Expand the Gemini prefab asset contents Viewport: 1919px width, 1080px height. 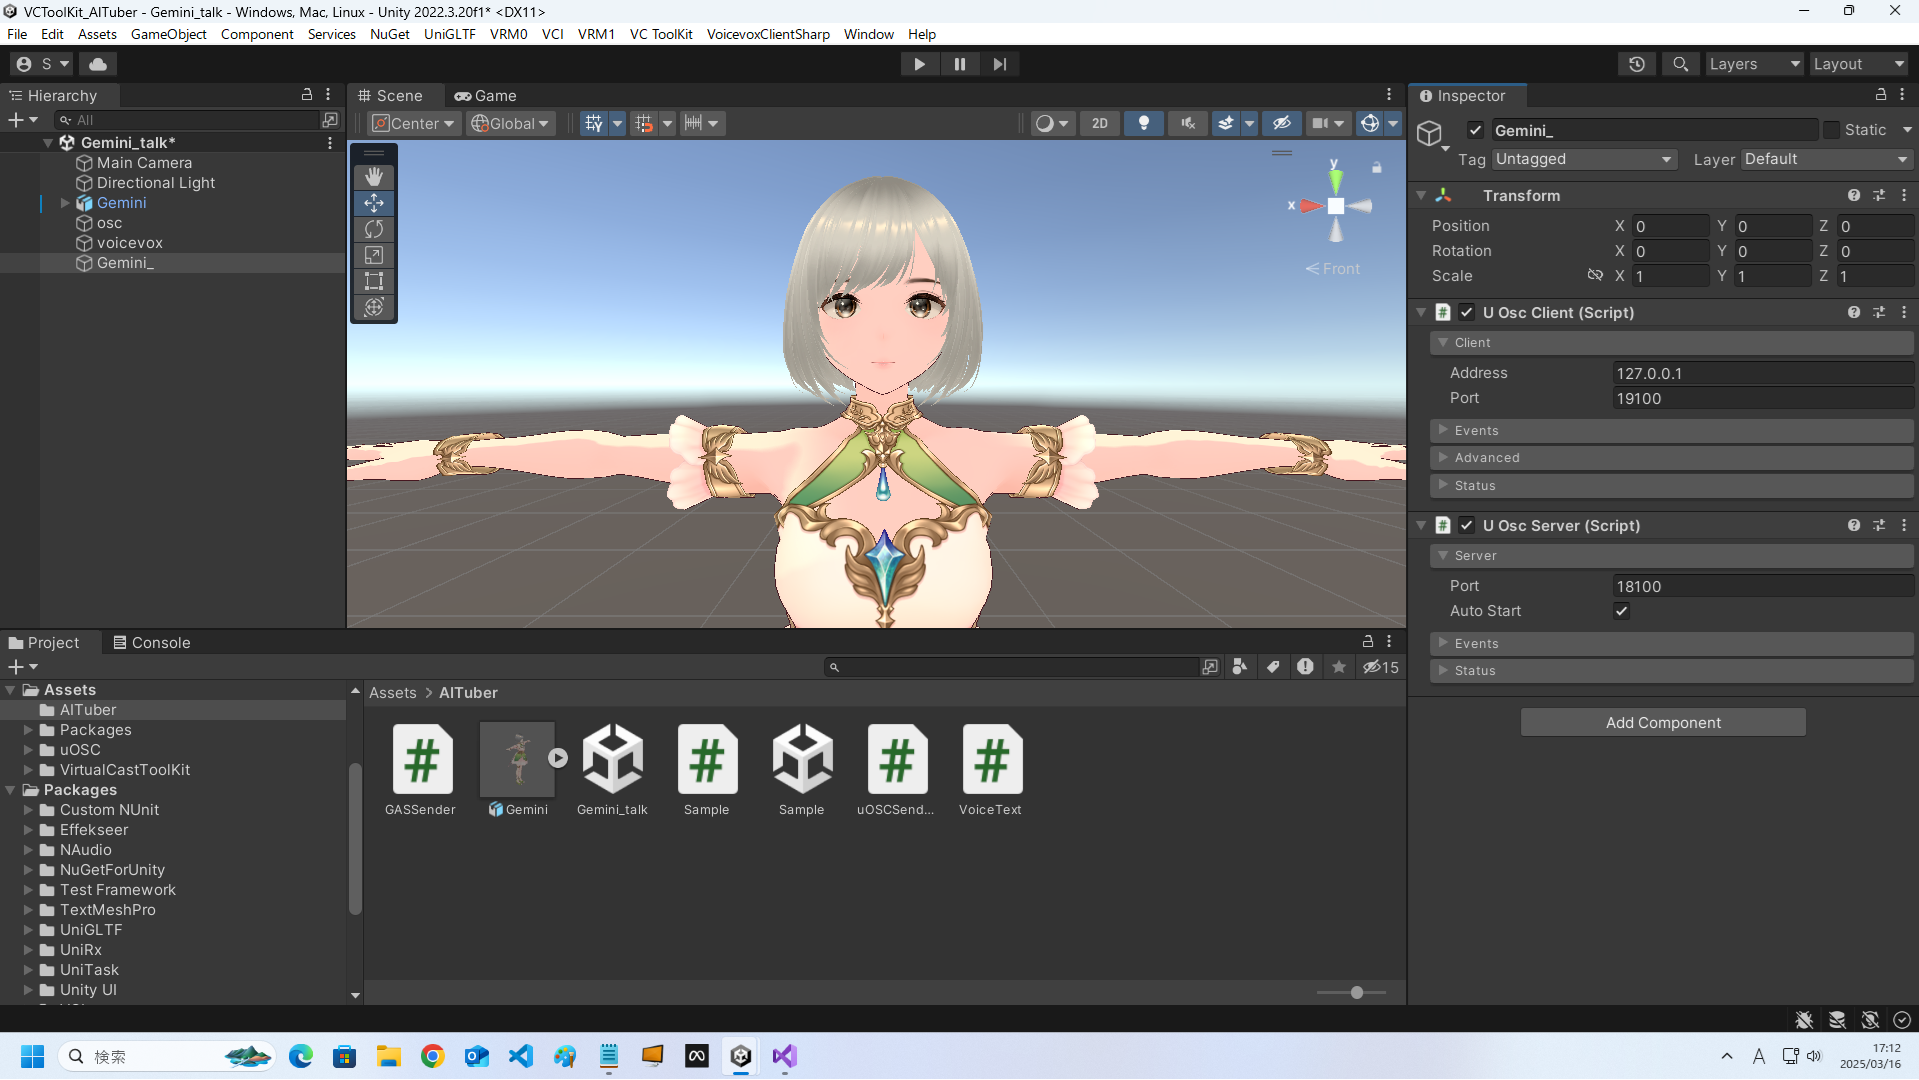[x=558, y=758]
